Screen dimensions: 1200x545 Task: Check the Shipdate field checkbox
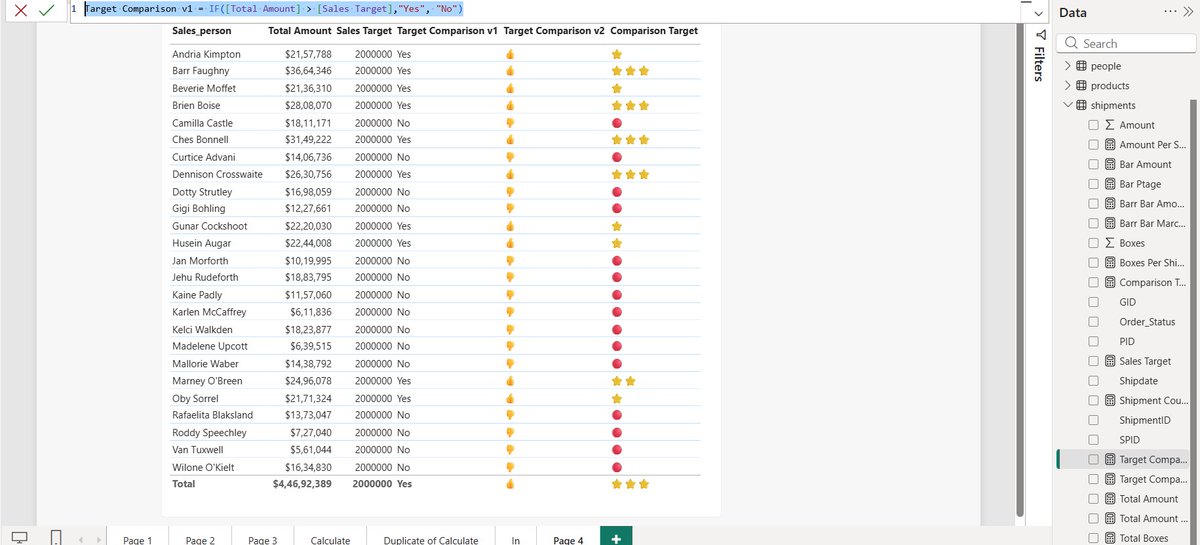coord(1094,381)
